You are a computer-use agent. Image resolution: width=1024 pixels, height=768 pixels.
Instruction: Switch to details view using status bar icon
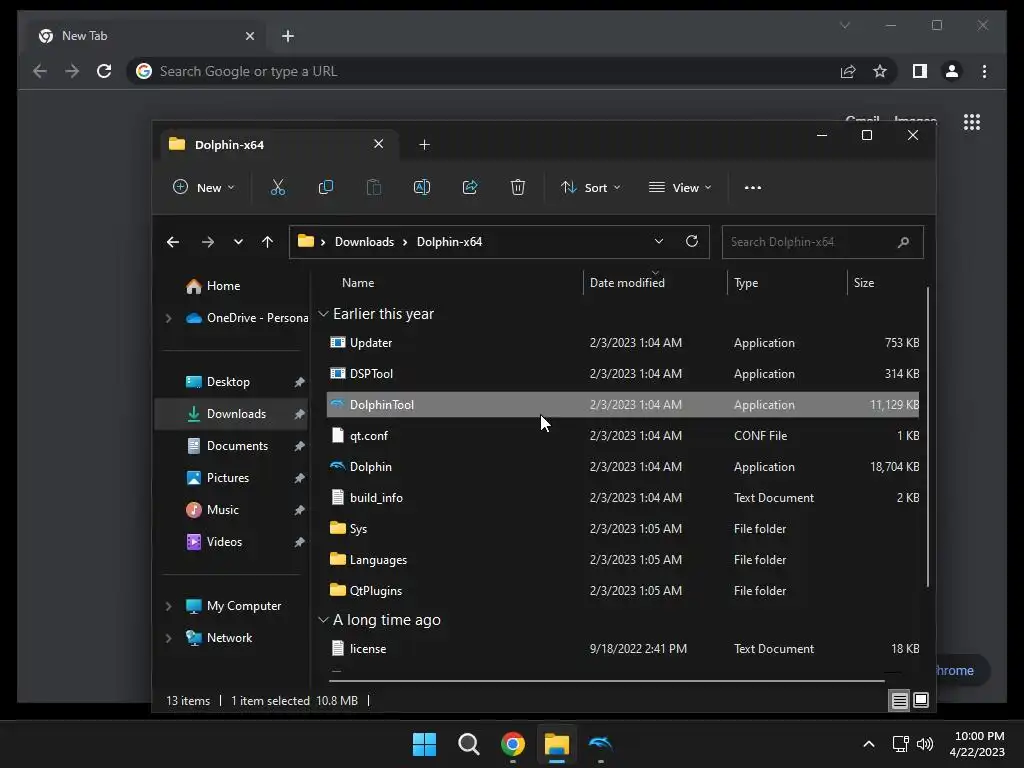899,701
